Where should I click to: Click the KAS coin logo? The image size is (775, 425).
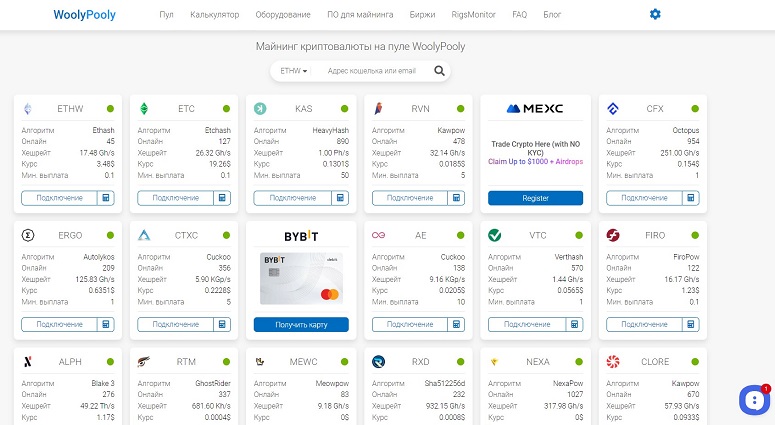pos(260,109)
